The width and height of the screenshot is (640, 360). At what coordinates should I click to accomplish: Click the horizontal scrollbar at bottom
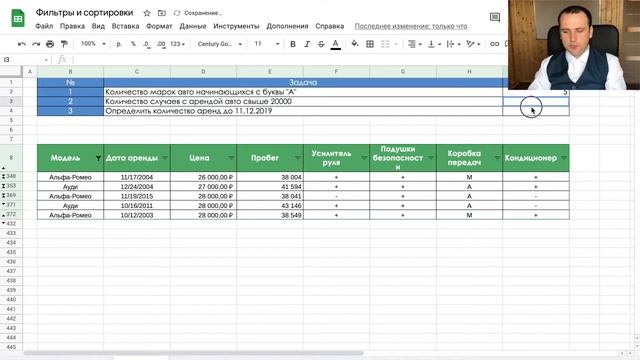point(193,353)
